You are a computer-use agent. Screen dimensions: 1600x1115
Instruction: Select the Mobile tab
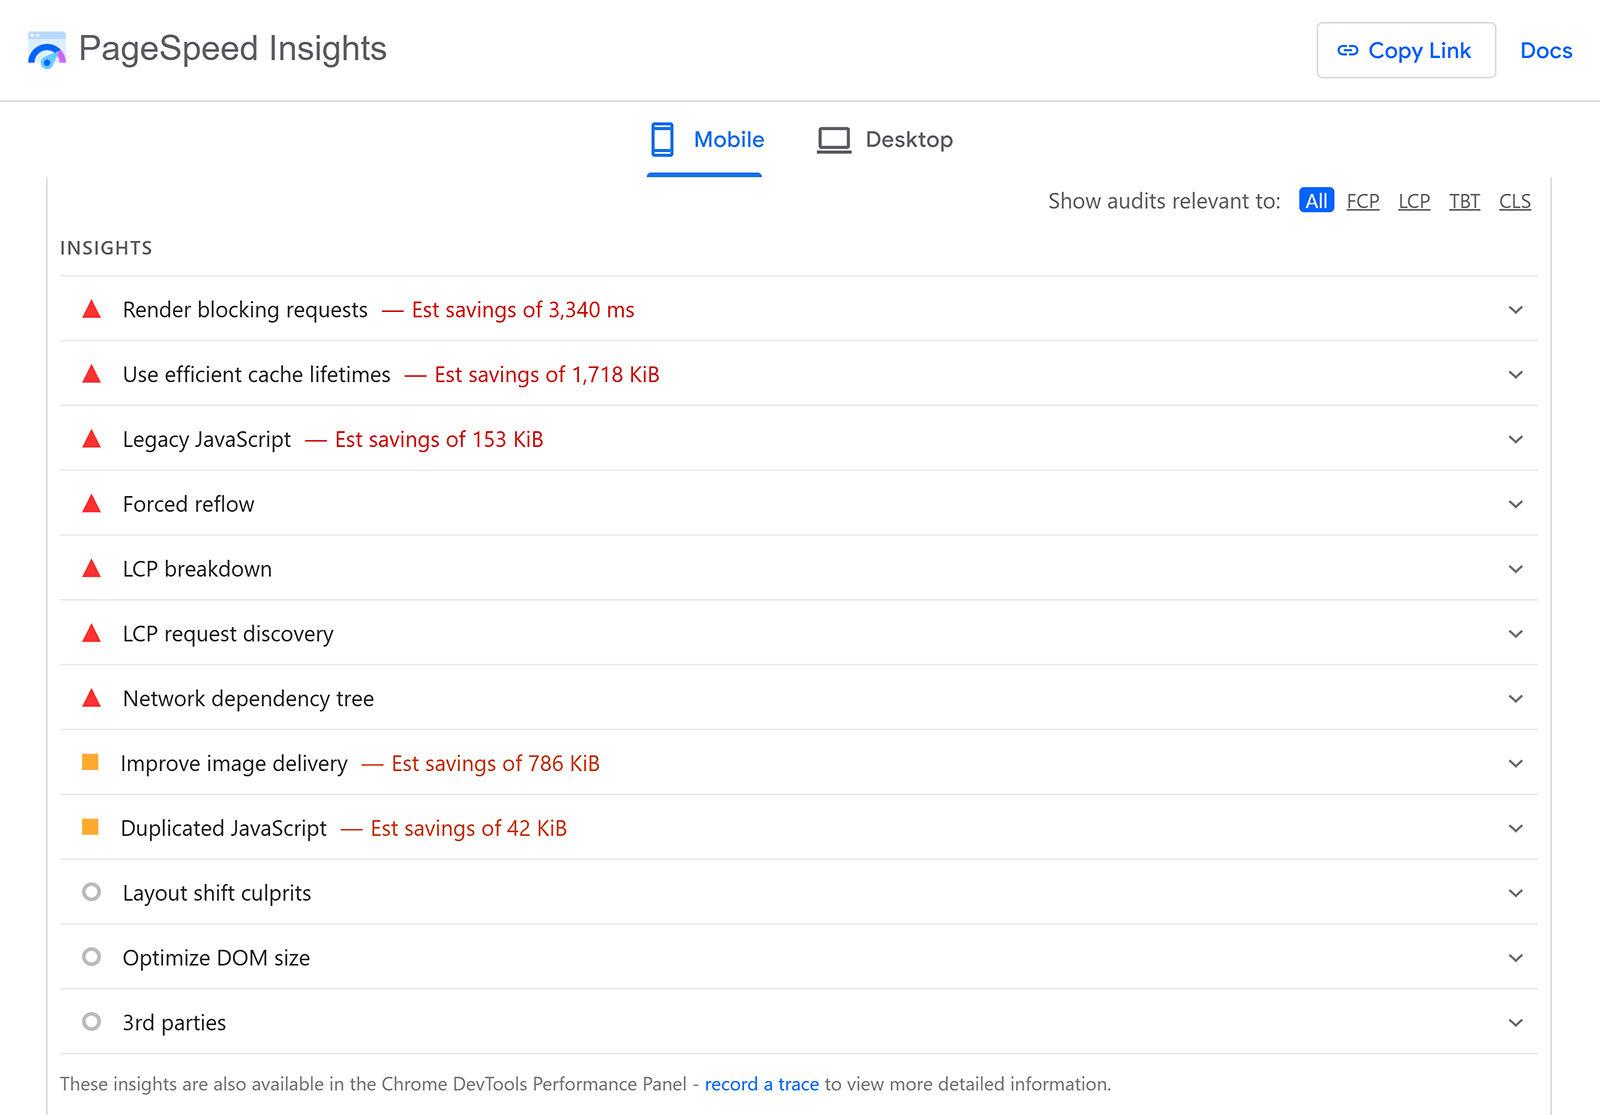[728, 139]
